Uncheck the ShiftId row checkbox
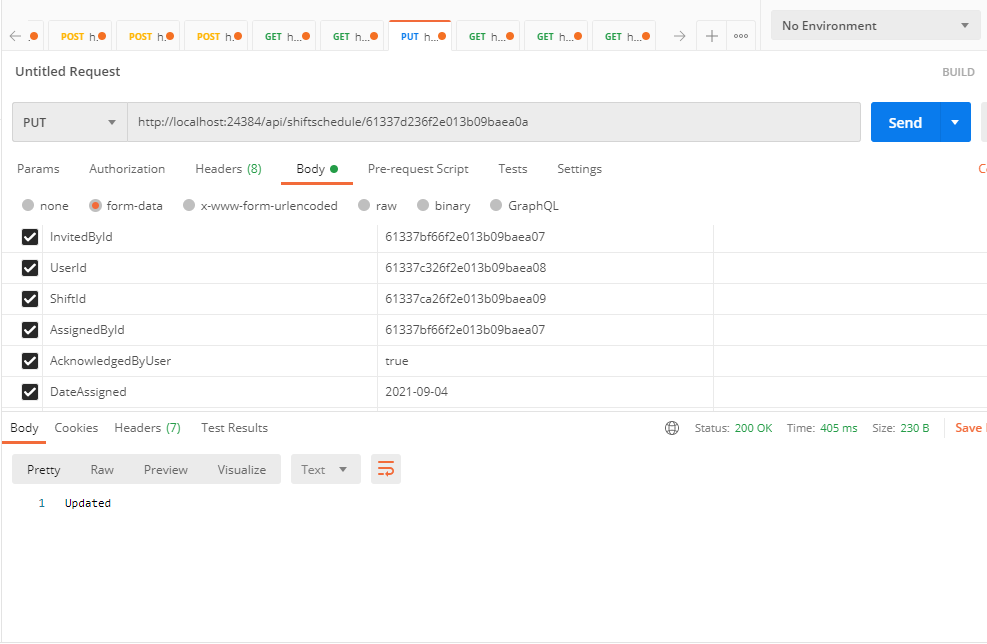 (30, 298)
